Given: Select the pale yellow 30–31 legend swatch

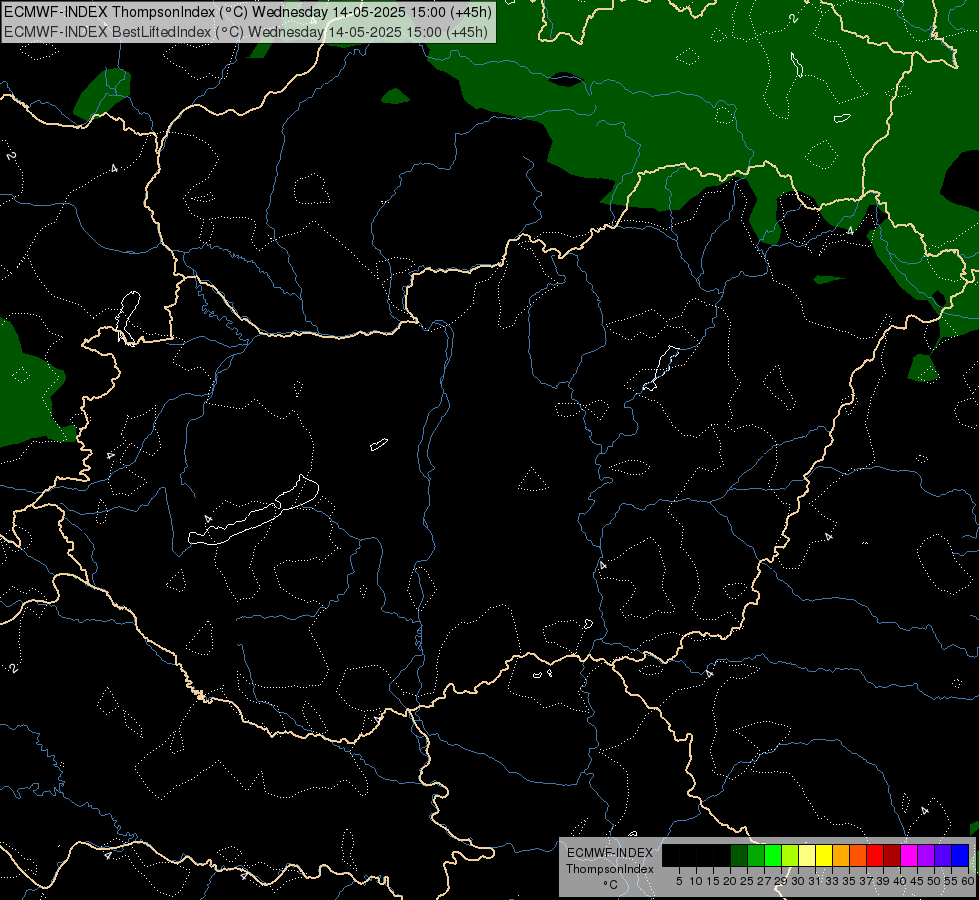Looking at the screenshot, I should (807, 855).
